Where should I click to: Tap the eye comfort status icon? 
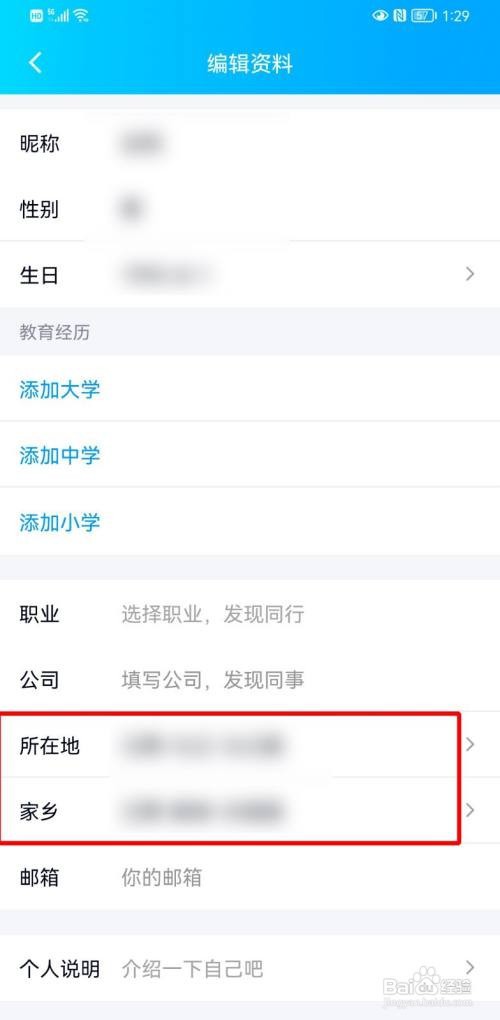click(x=380, y=16)
